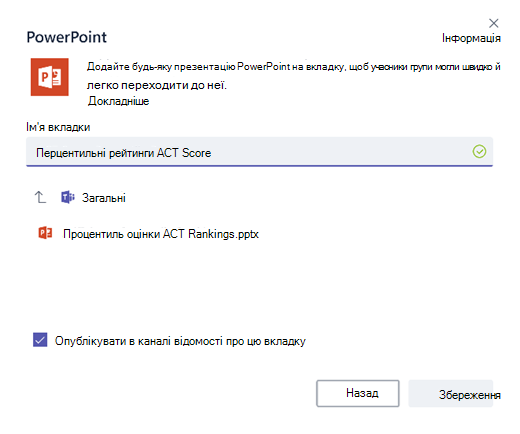Click the green validation checkmark icon
This screenshot has height=434, width=520.
(x=479, y=152)
